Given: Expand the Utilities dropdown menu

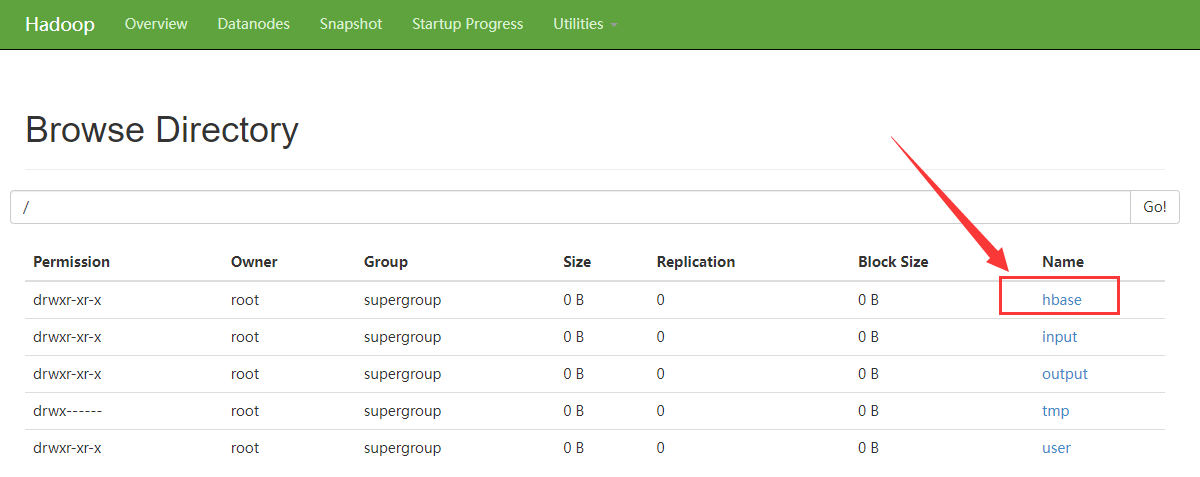Looking at the screenshot, I should (x=584, y=24).
